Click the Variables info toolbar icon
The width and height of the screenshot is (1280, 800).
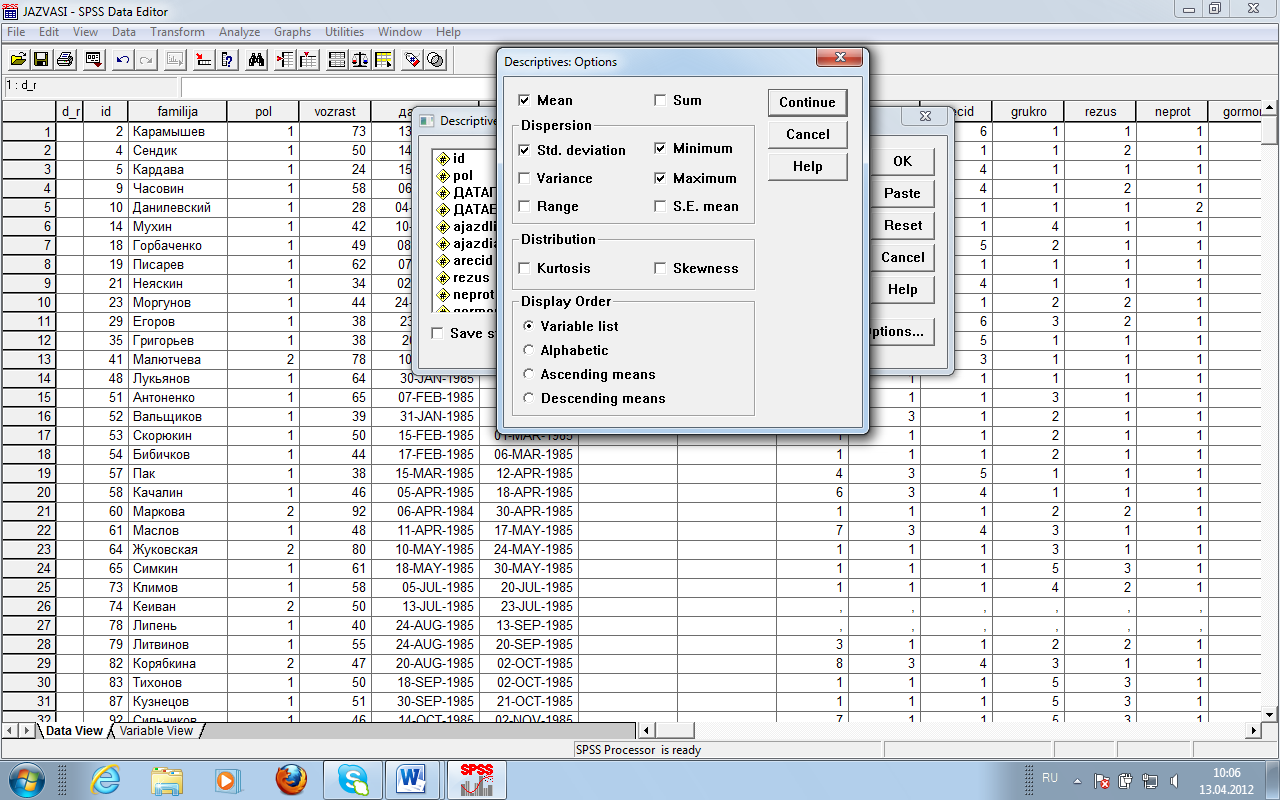(227, 60)
